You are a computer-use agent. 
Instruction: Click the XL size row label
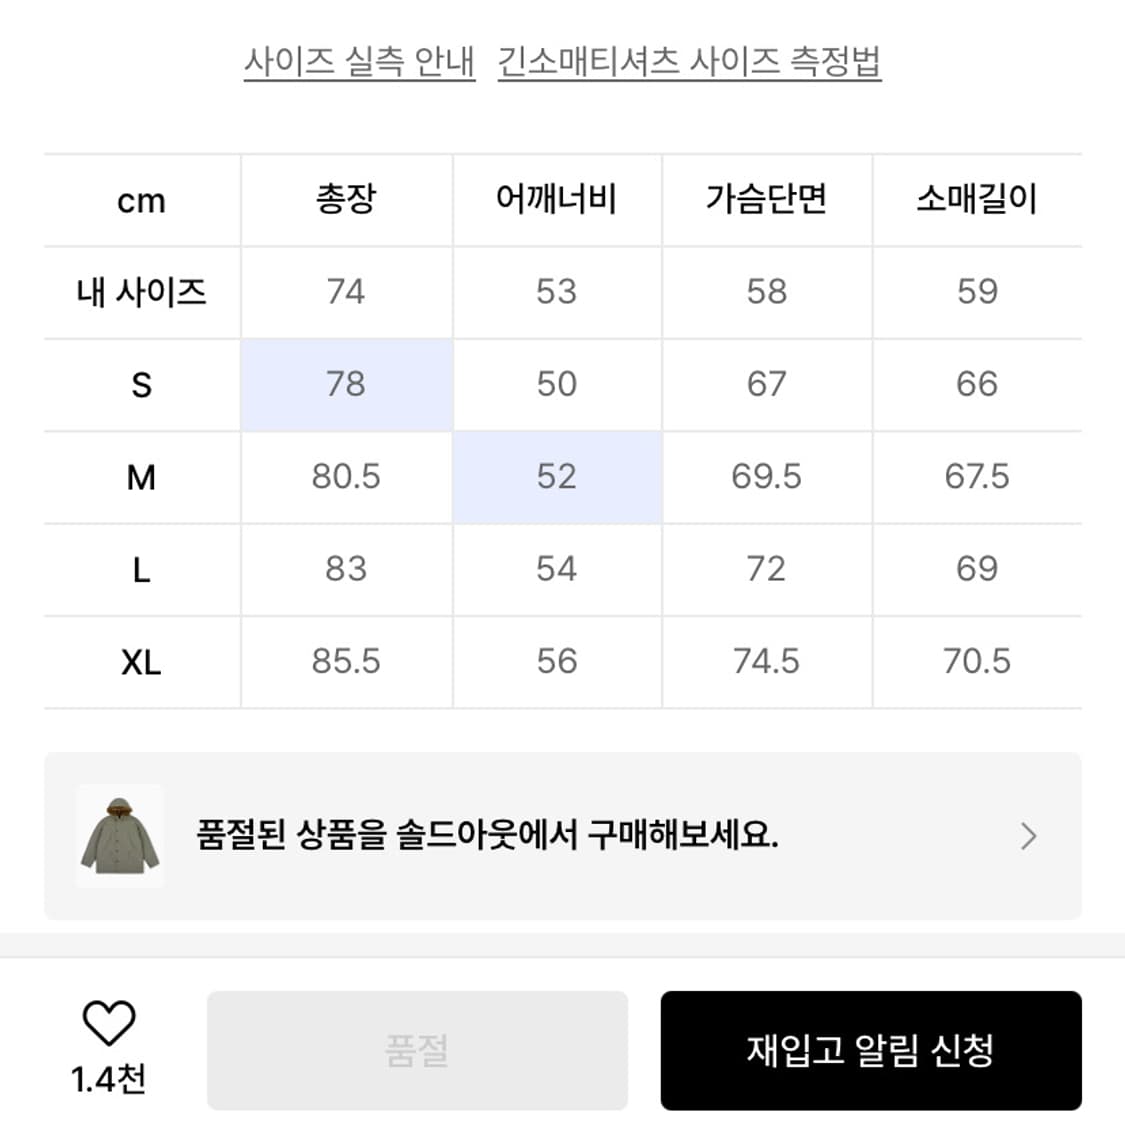pyautogui.click(x=141, y=661)
